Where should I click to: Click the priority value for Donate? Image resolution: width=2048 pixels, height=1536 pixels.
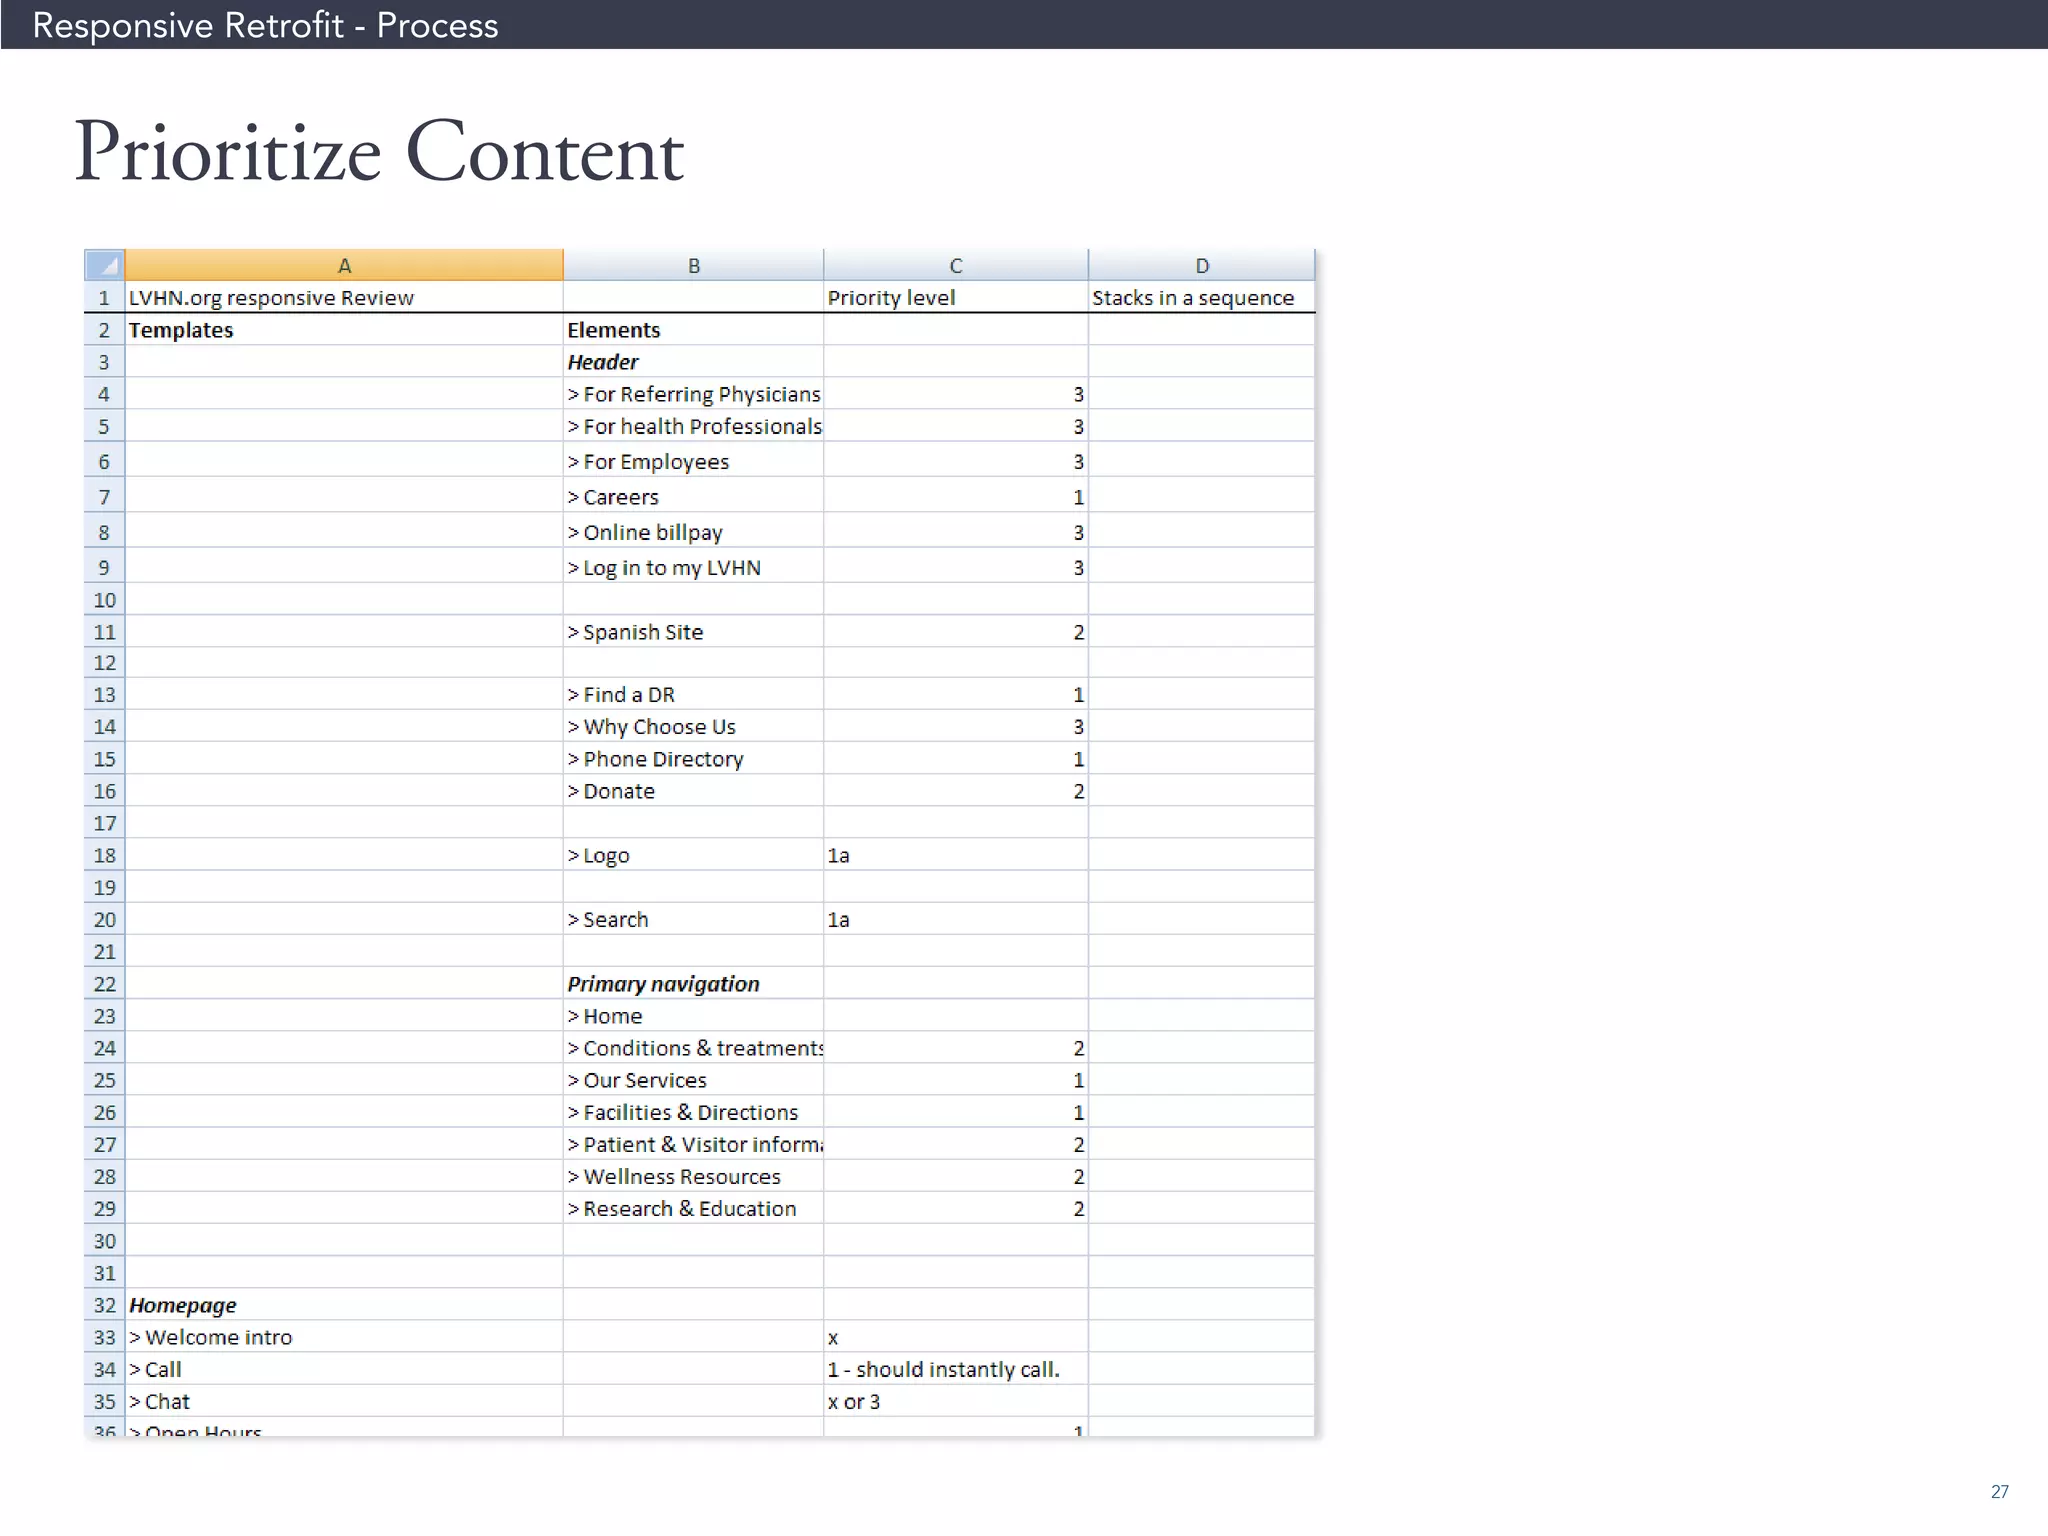pyautogui.click(x=955, y=790)
